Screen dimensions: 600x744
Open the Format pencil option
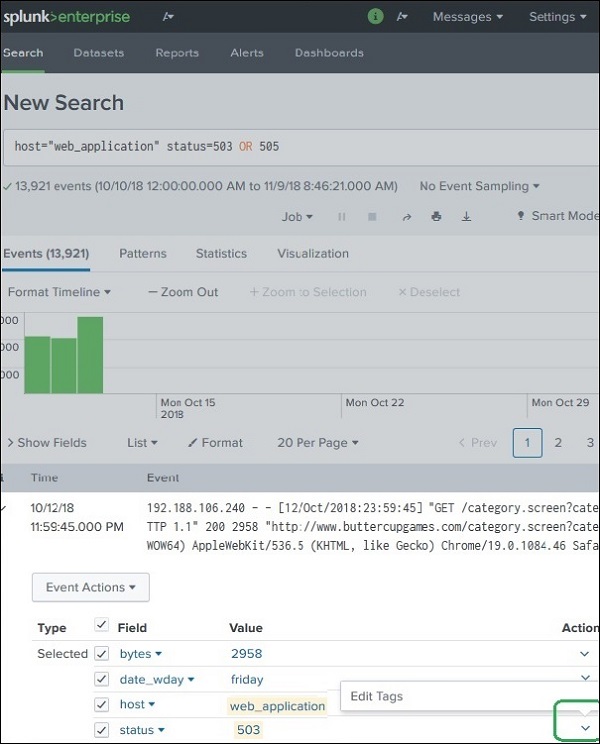coord(215,442)
